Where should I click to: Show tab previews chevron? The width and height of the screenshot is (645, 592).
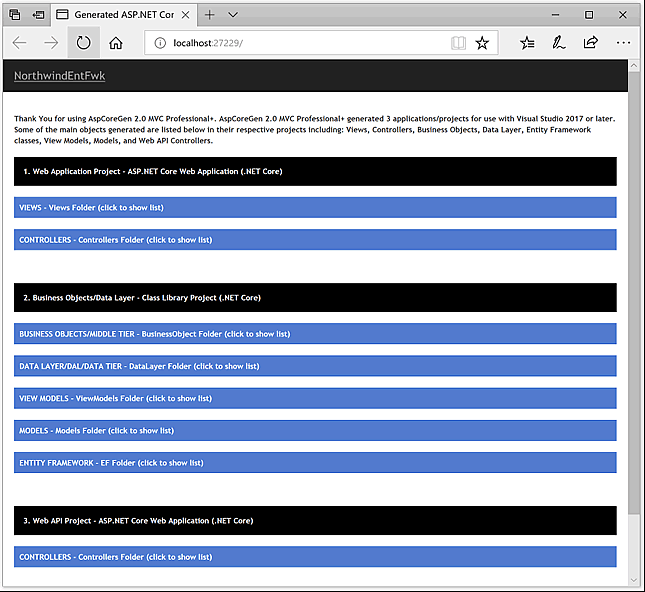[x=233, y=15]
